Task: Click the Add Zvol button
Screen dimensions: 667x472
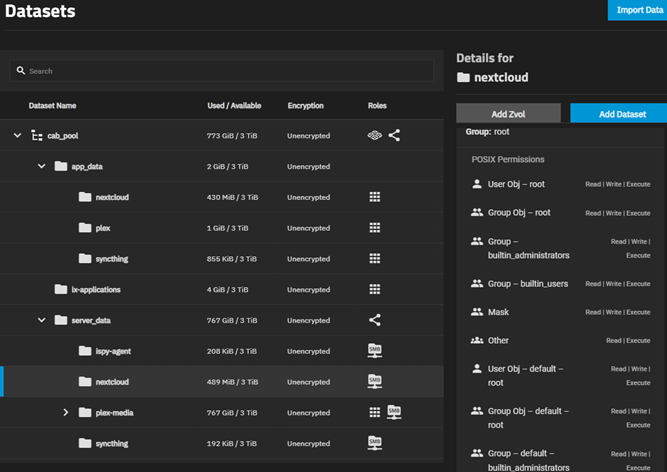Action: pos(508,114)
